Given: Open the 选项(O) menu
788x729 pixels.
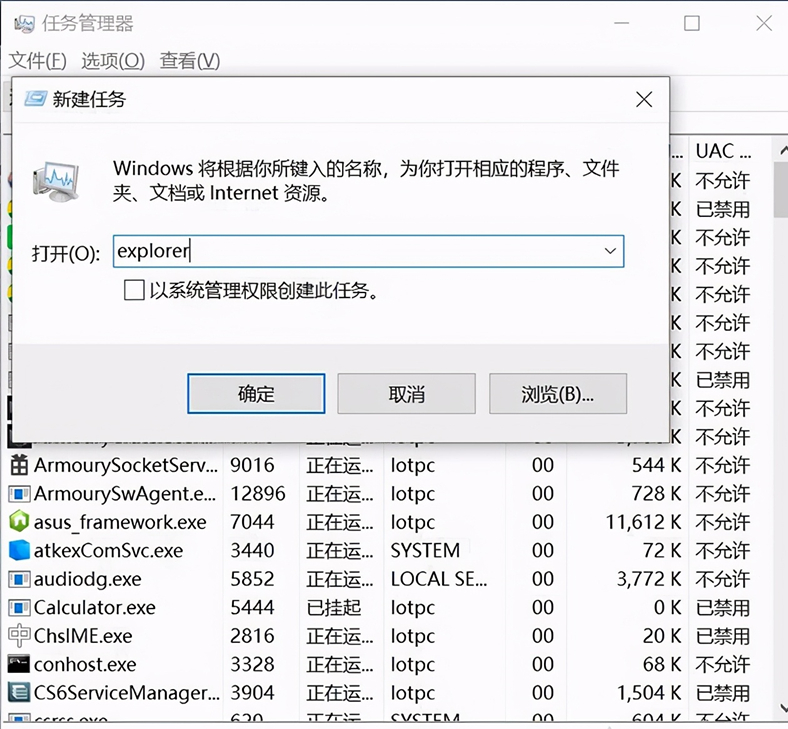Looking at the screenshot, I should tap(113, 61).
